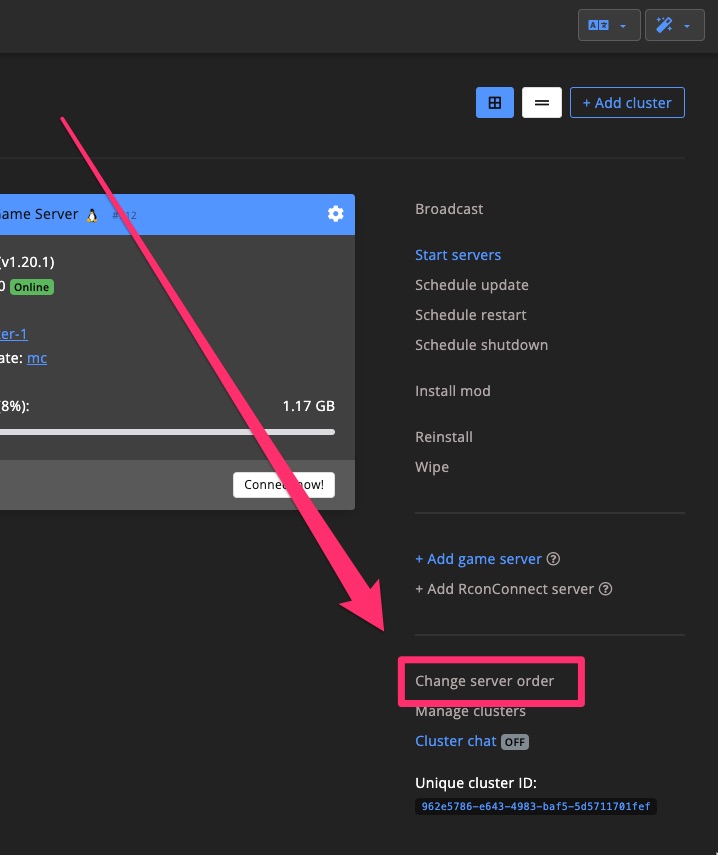The image size is (718, 855).
Task: Click the v1.20.1 version text
Action: pyautogui.click(x=27, y=262)
